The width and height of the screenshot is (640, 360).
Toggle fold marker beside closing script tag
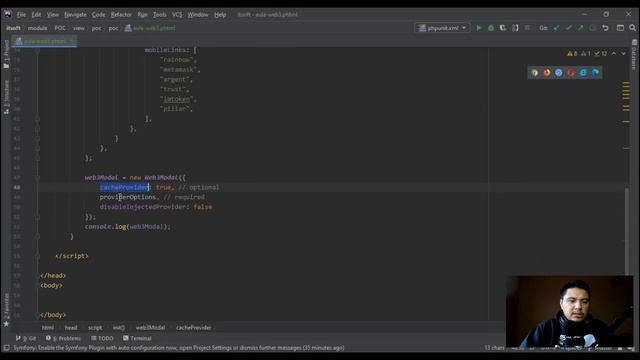coord(37,256)
